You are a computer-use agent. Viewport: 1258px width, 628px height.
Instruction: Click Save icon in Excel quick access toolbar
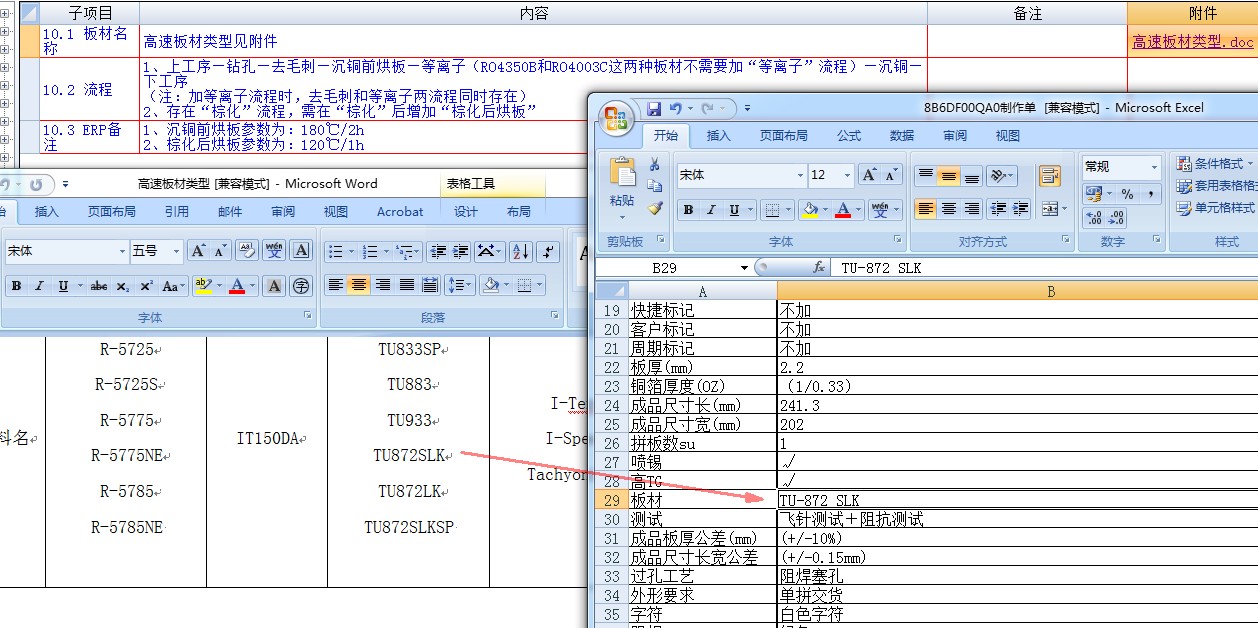[654, 108]
